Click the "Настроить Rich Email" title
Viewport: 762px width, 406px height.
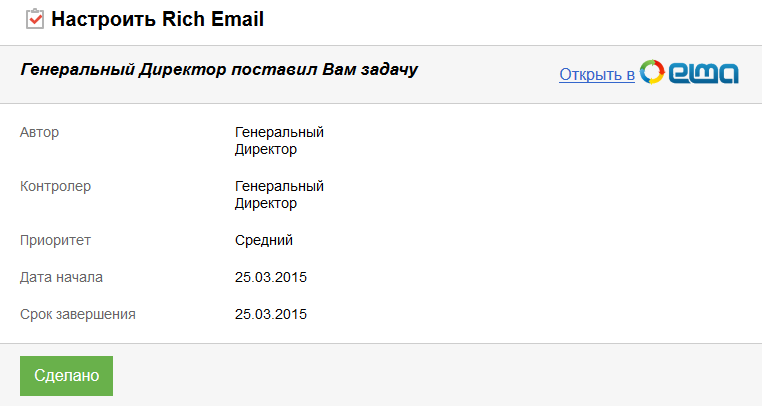(x=157, y=19)
